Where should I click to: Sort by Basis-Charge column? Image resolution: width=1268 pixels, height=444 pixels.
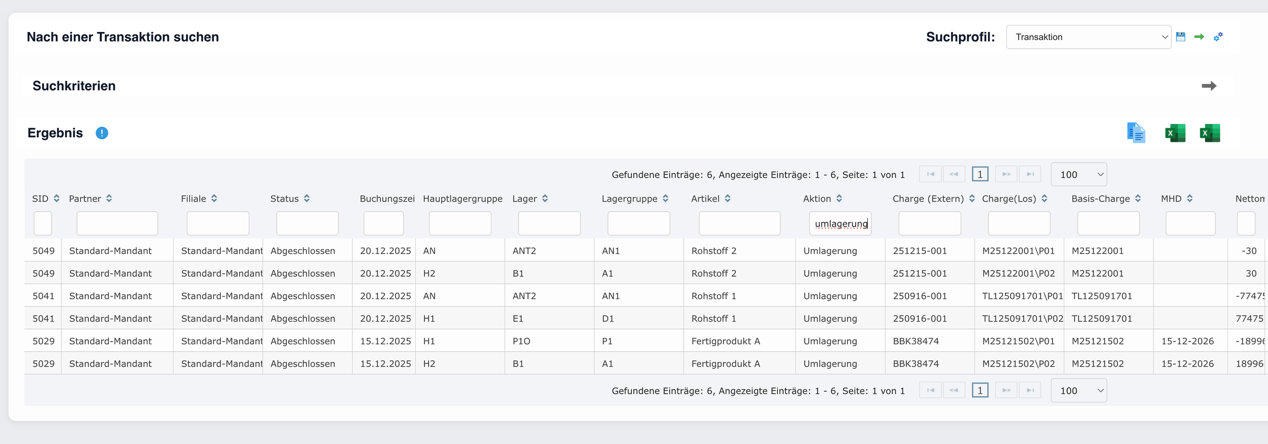pos(1138,199)
